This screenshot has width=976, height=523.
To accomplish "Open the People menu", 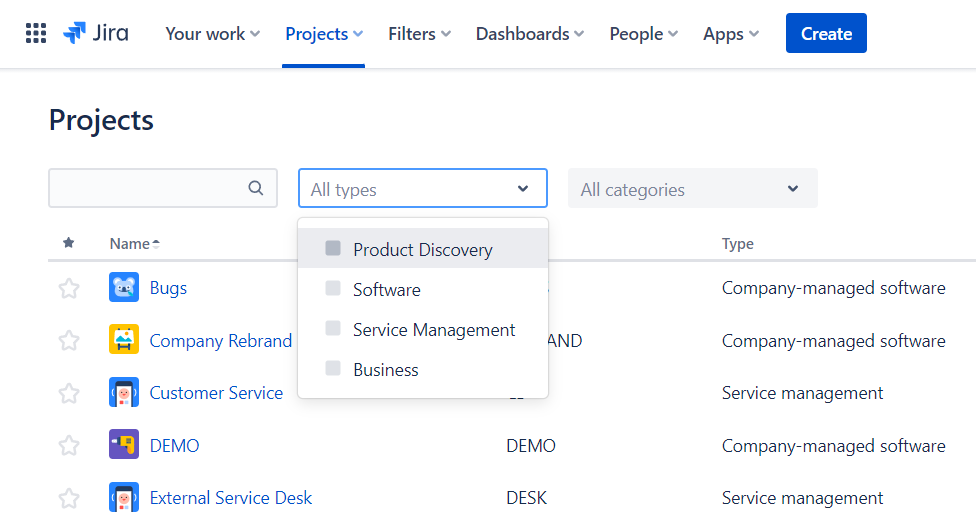I will (644, 34).
